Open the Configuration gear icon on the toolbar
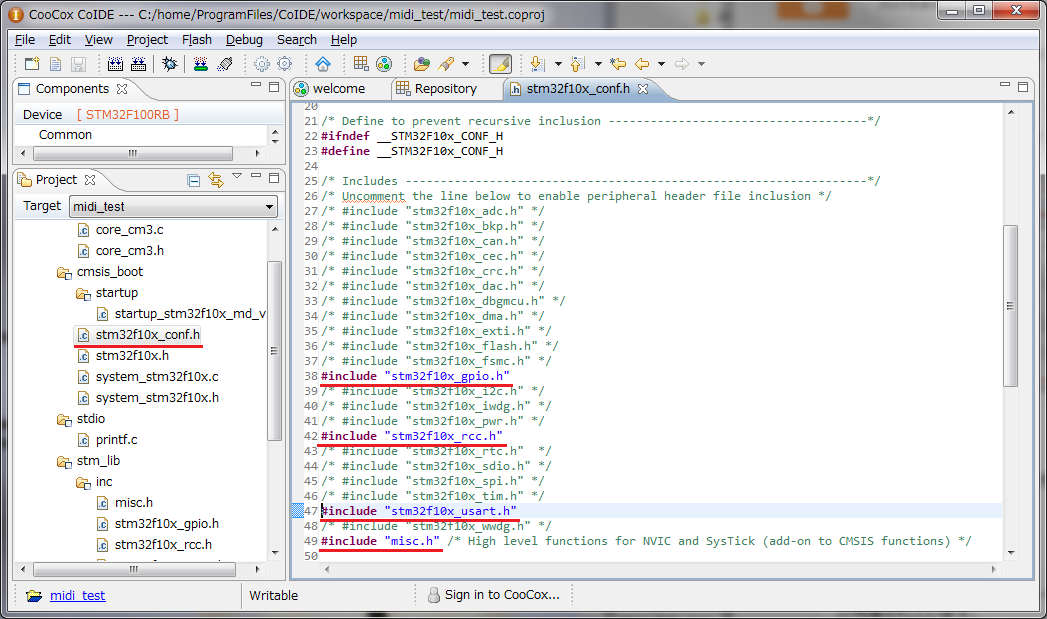The width and height of the screenshot is (1047, 619). [x=260, y=63]
